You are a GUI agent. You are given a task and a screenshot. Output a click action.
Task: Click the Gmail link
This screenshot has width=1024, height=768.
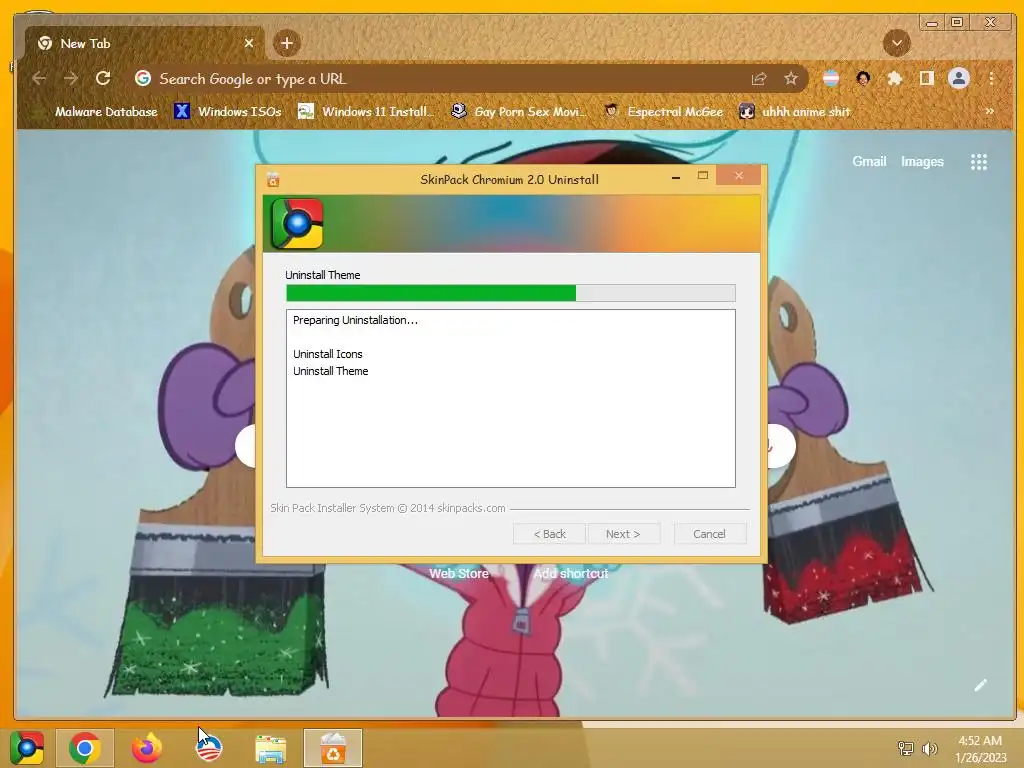[869, 161]
